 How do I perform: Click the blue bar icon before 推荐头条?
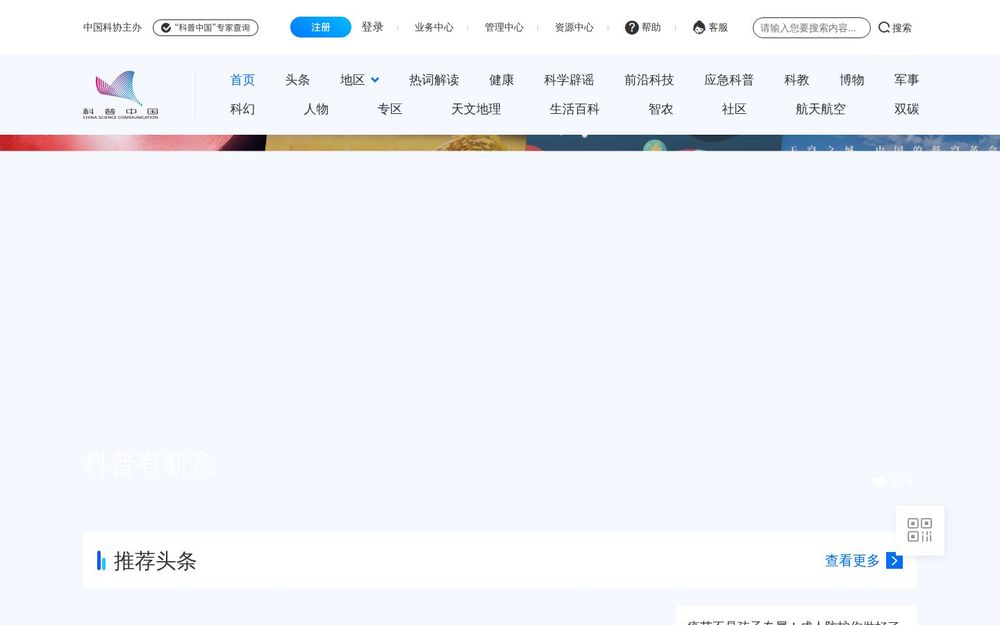click(100, 561)
